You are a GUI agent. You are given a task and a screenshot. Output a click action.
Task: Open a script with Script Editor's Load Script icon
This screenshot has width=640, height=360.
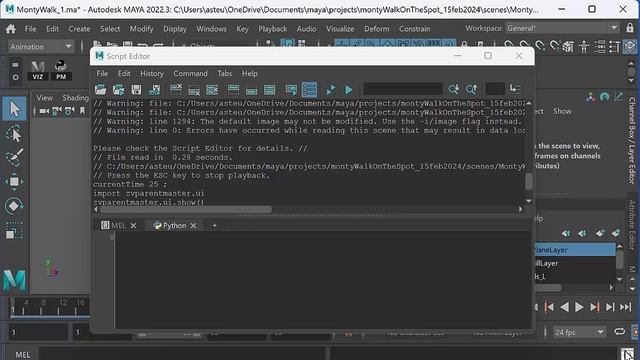click(x=100, y=89)
